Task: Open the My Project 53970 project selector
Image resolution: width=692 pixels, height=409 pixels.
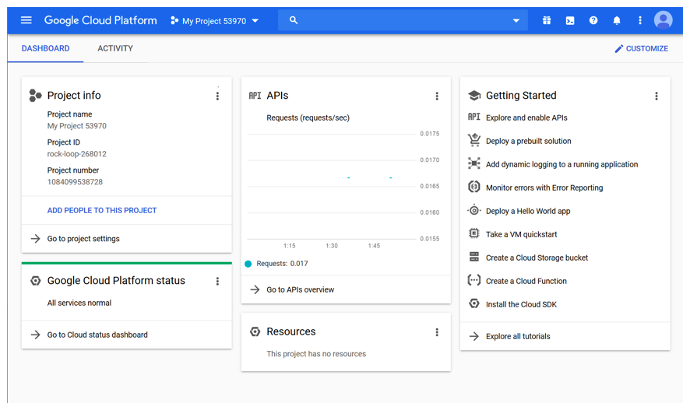Action: click(x=214, y=21)
